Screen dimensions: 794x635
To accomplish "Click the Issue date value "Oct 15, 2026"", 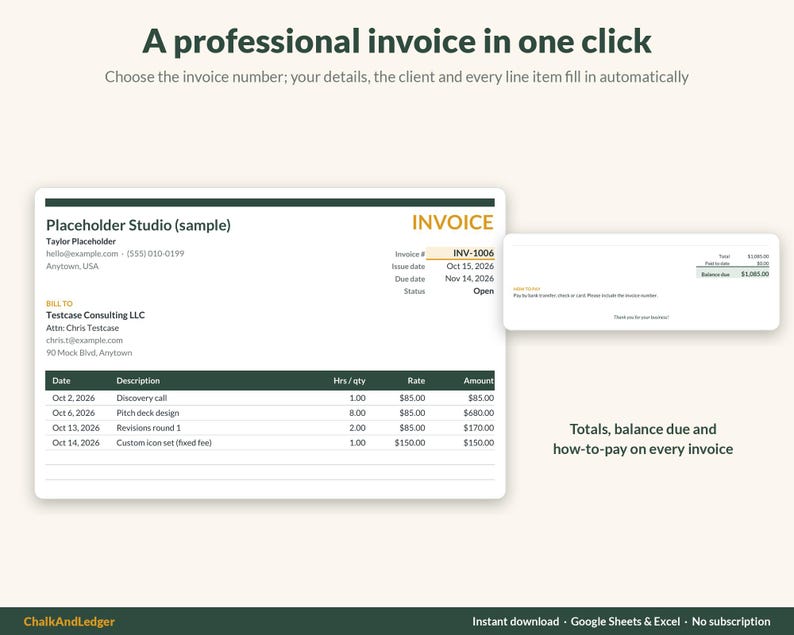I will (470, 266).
